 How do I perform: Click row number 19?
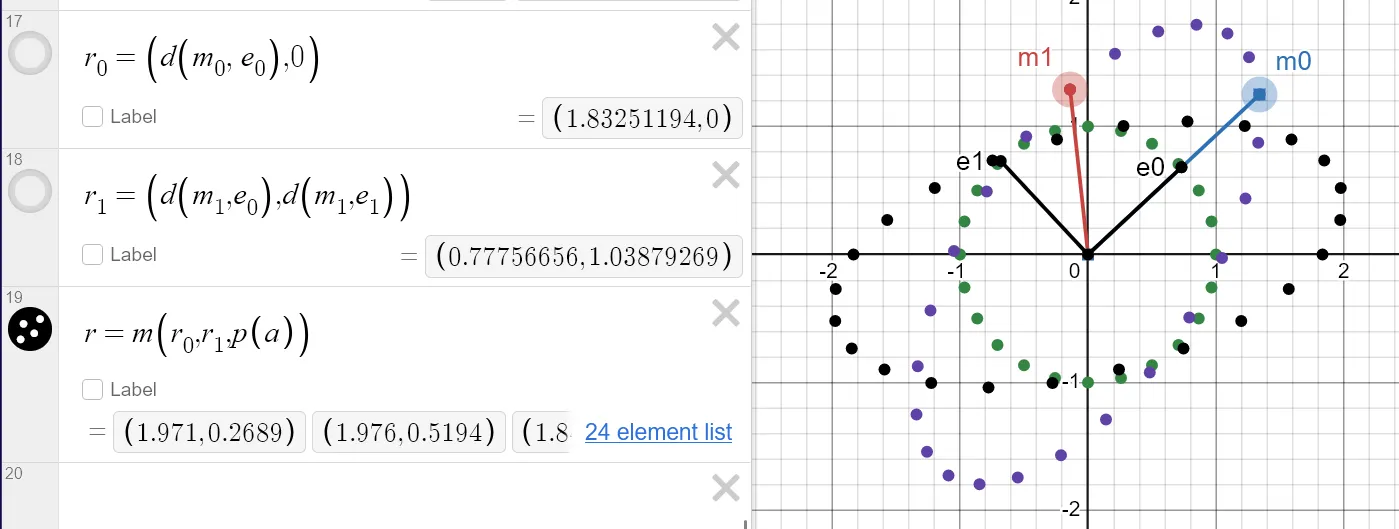[14, 296]
